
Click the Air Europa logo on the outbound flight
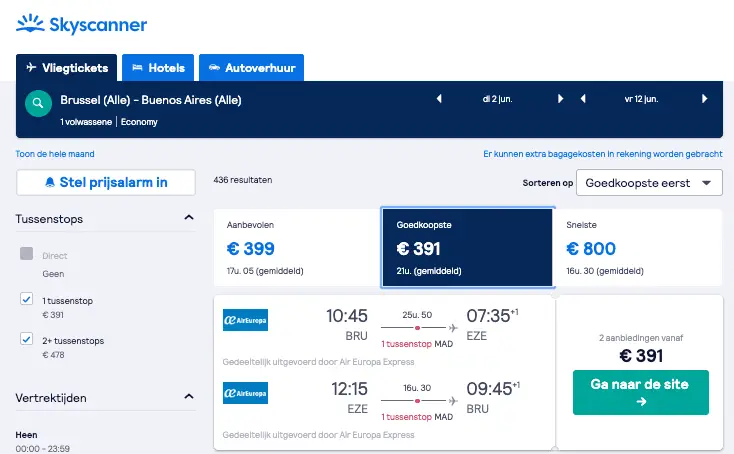click(x=245, y=320)
